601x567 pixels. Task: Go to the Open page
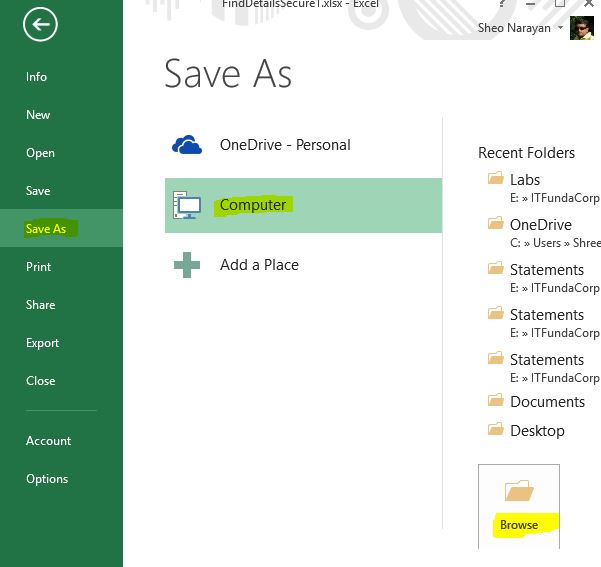coord(40,153)
